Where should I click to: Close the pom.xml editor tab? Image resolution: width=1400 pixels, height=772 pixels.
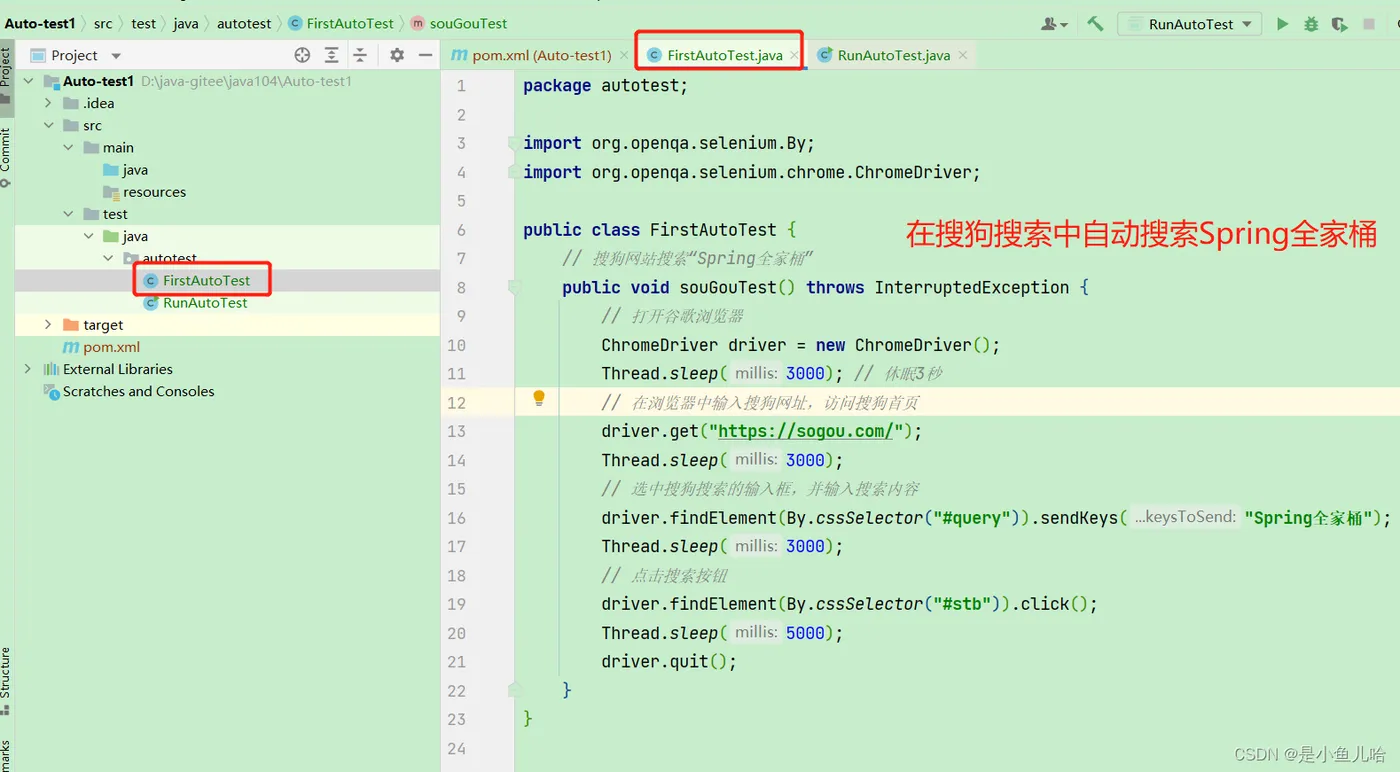[625, 55]
